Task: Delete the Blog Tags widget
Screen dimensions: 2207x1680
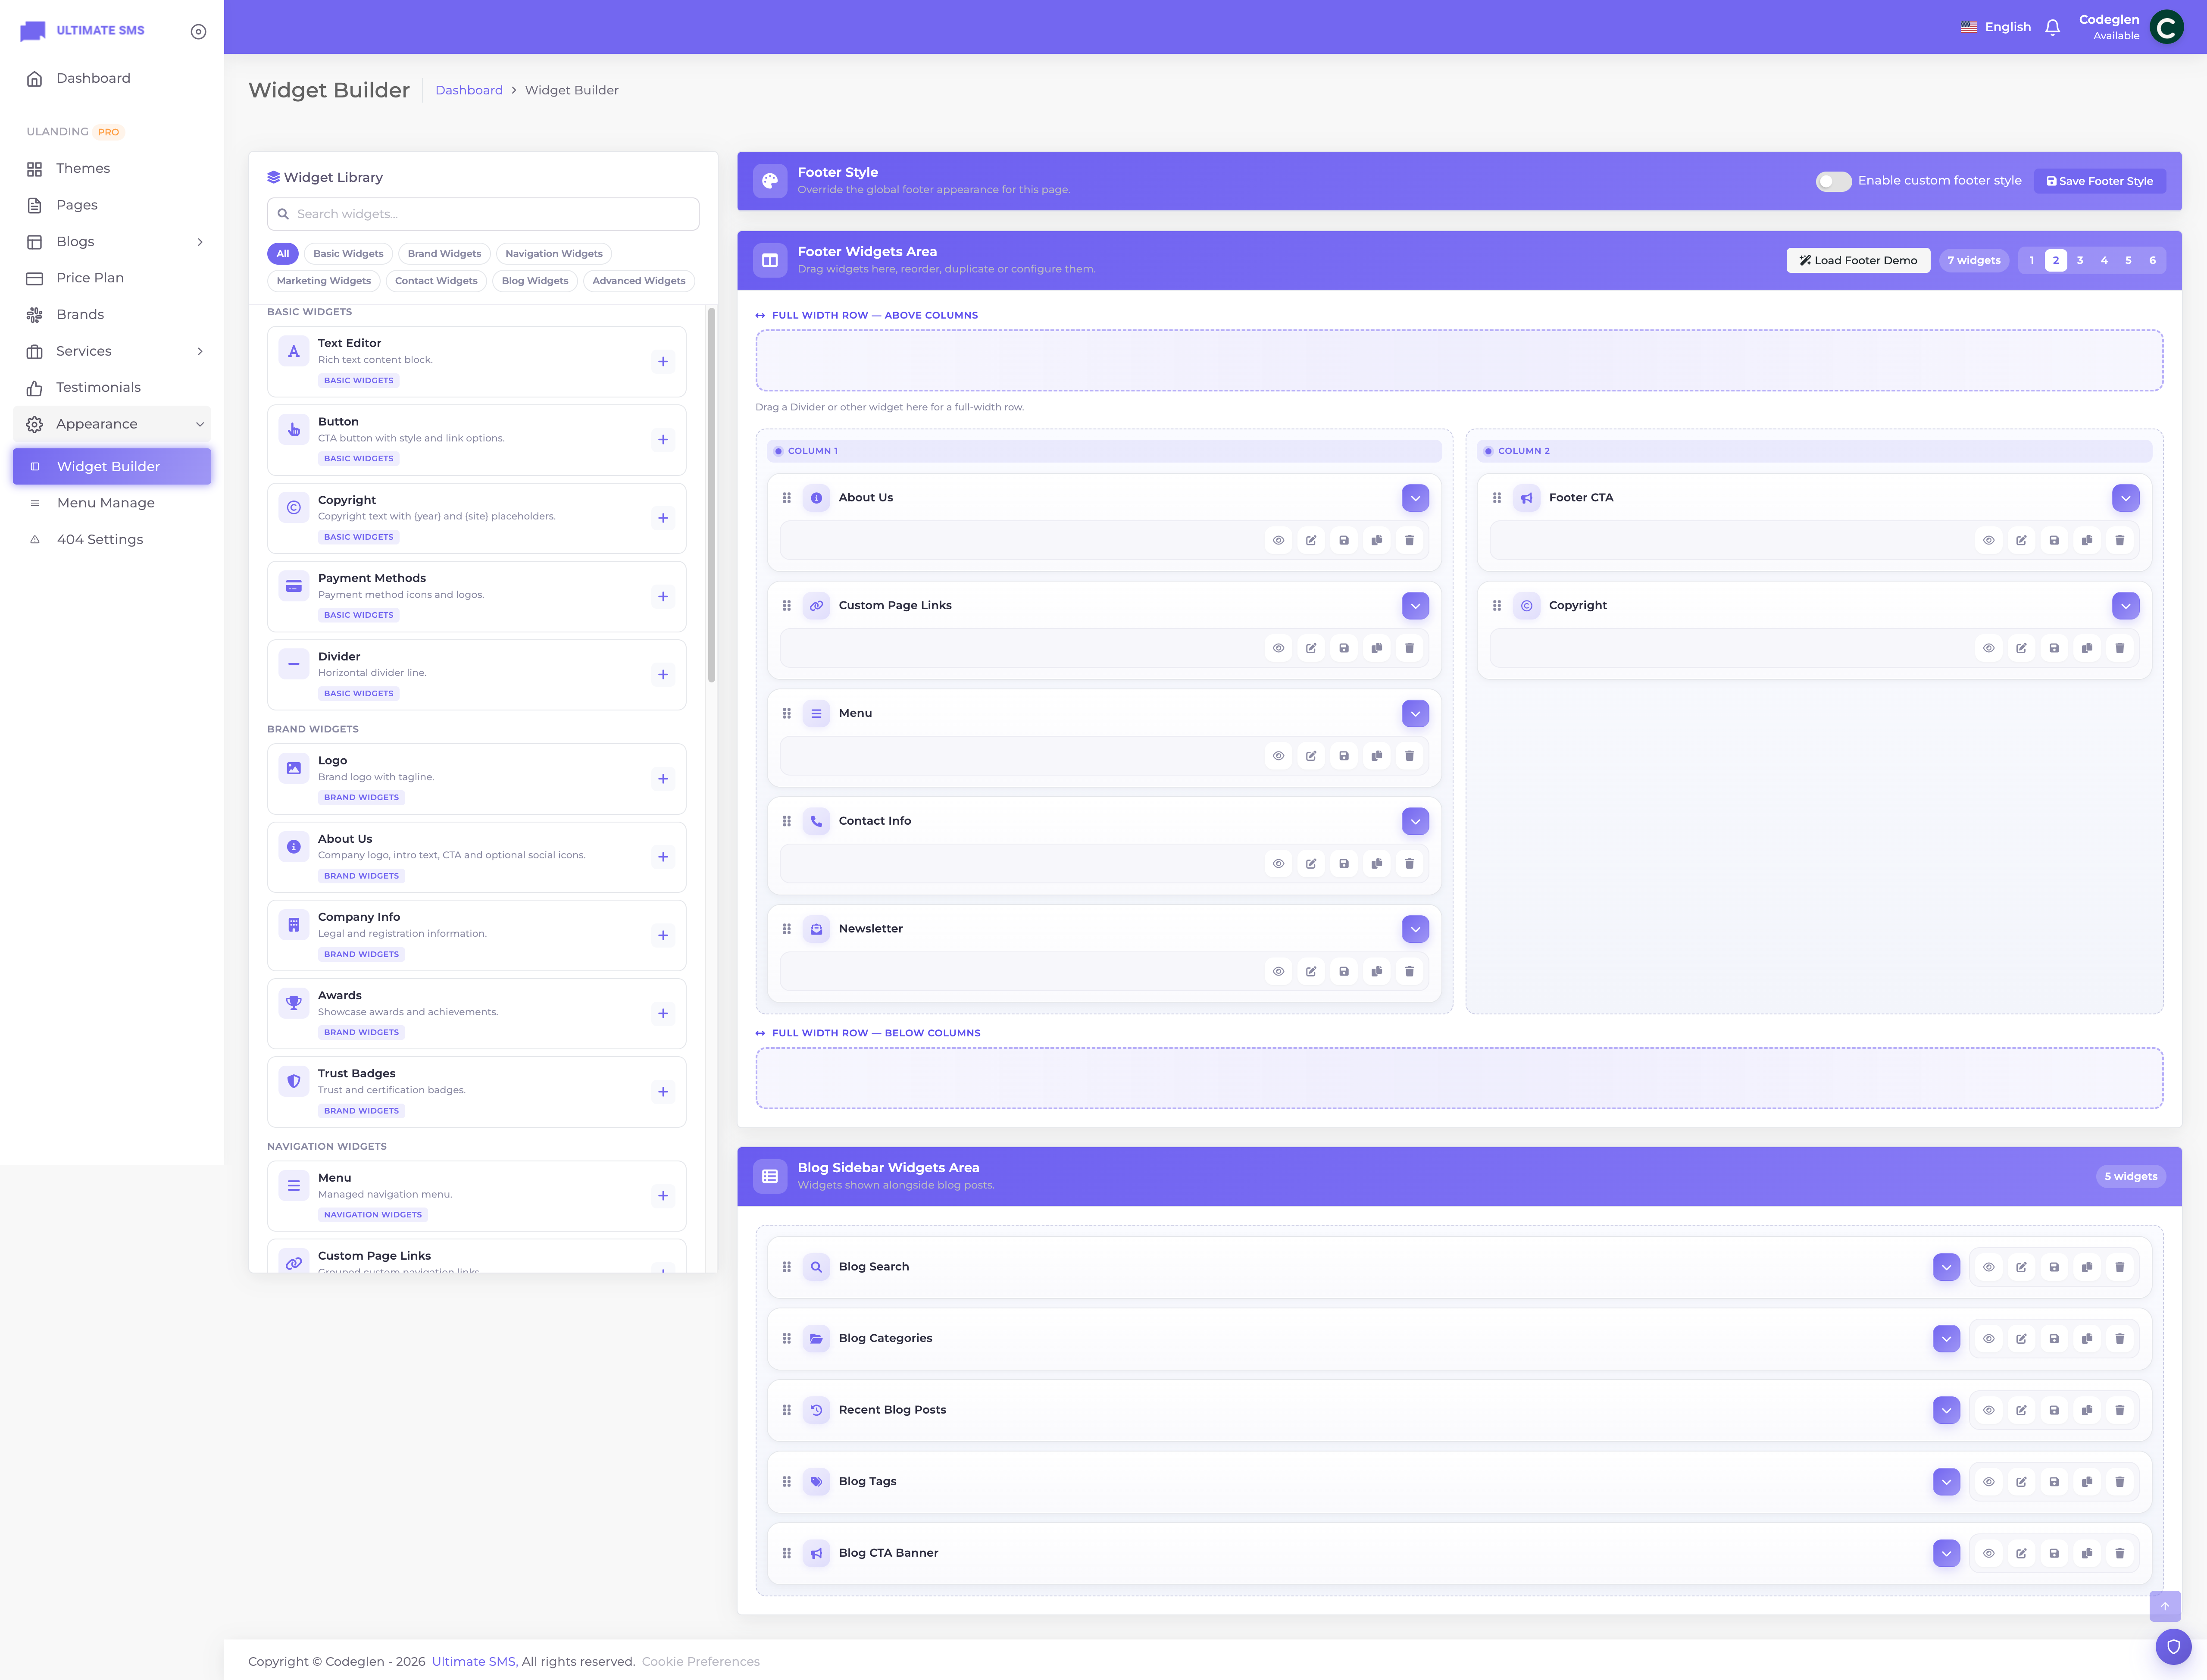Action: [x=2120, y=1482]
